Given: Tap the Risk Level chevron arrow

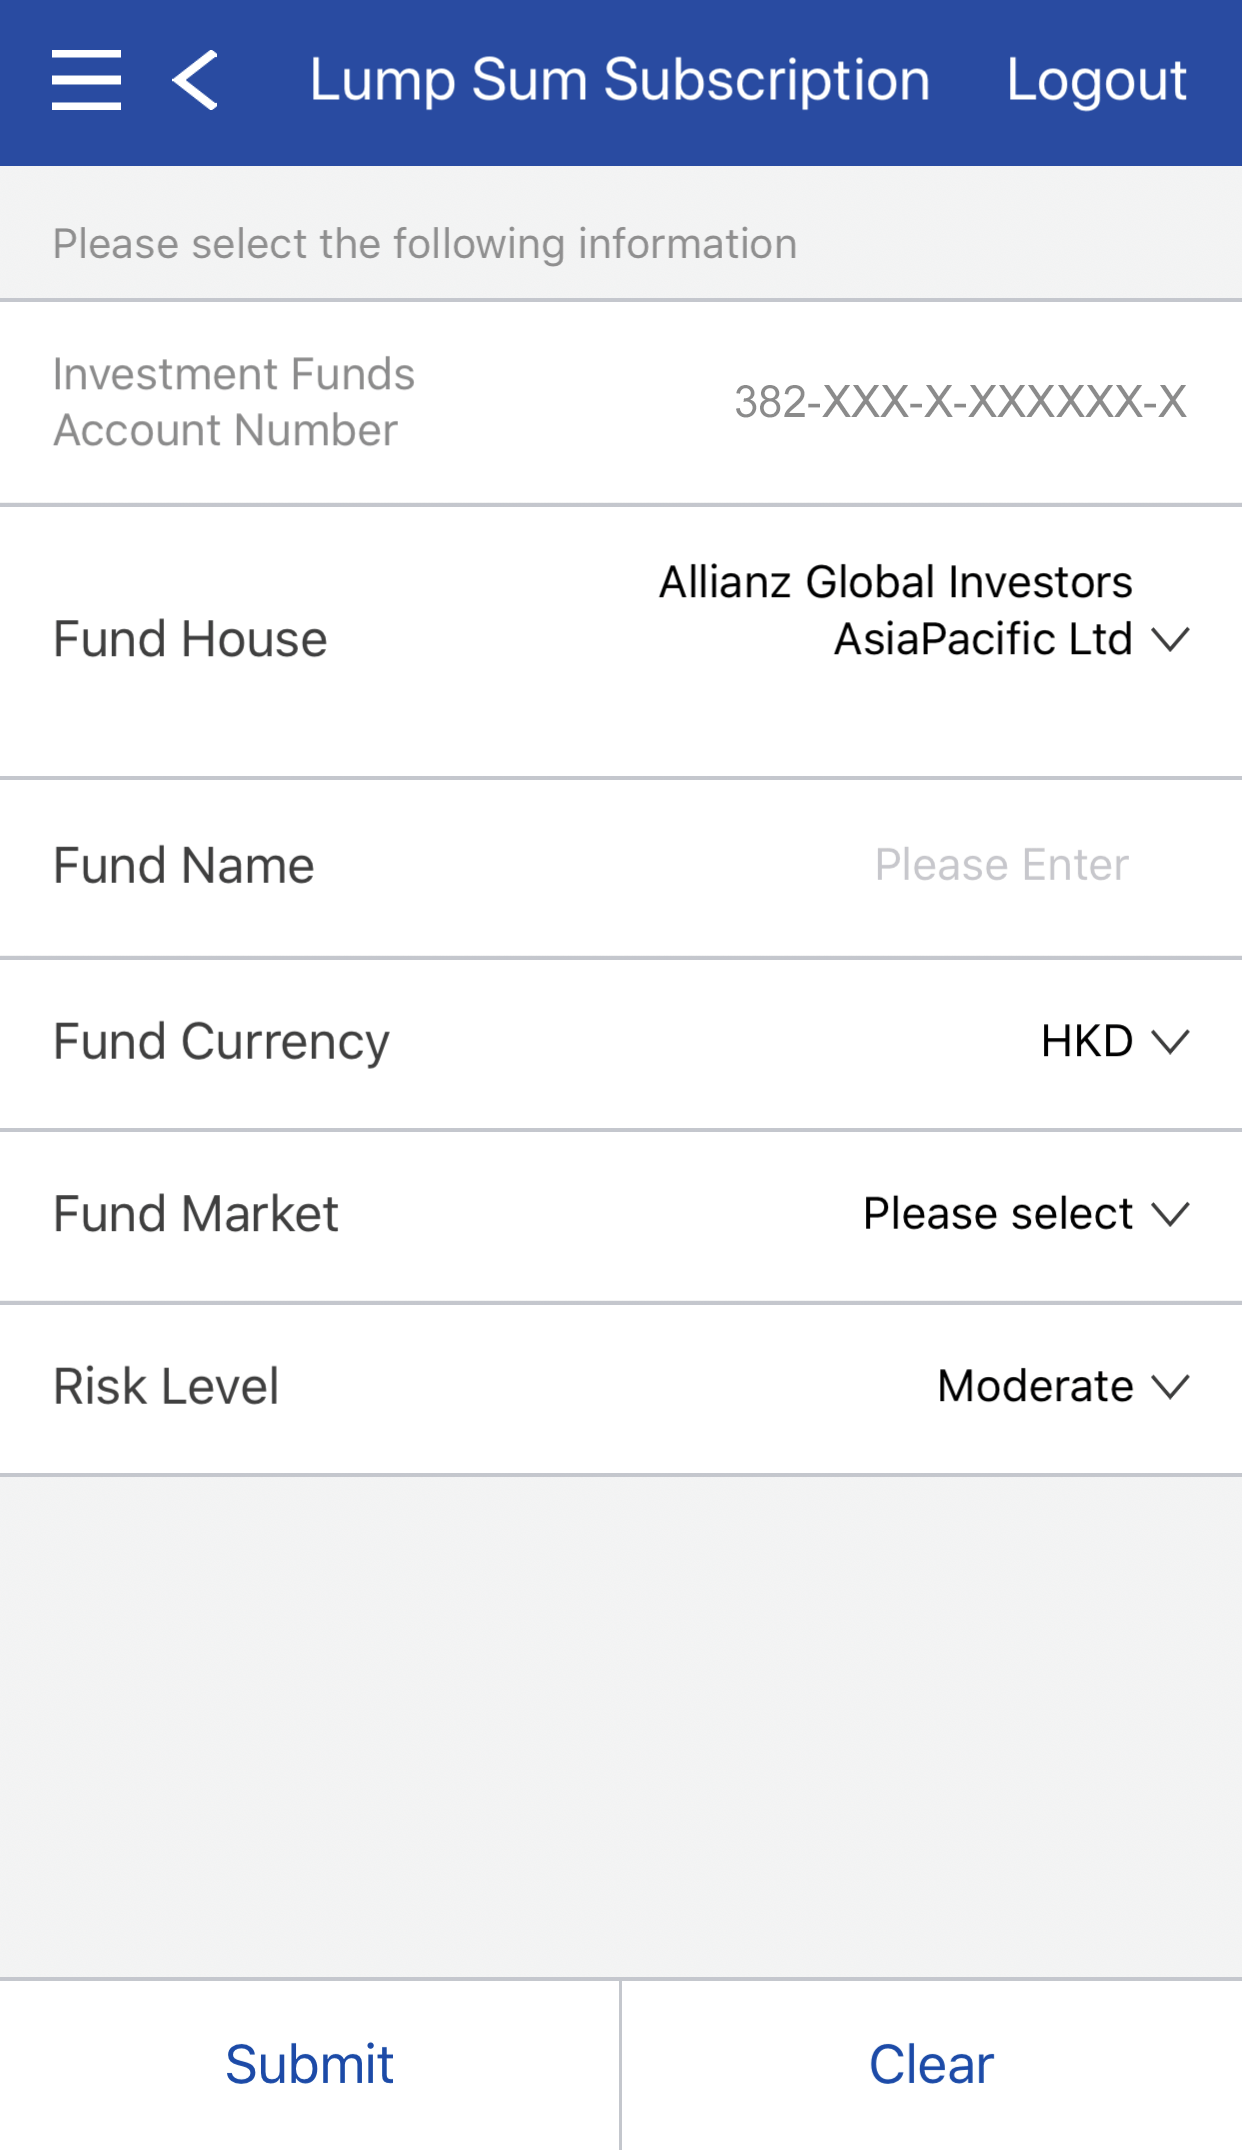Looking at the screenshot, I should click(1170, 1386).
